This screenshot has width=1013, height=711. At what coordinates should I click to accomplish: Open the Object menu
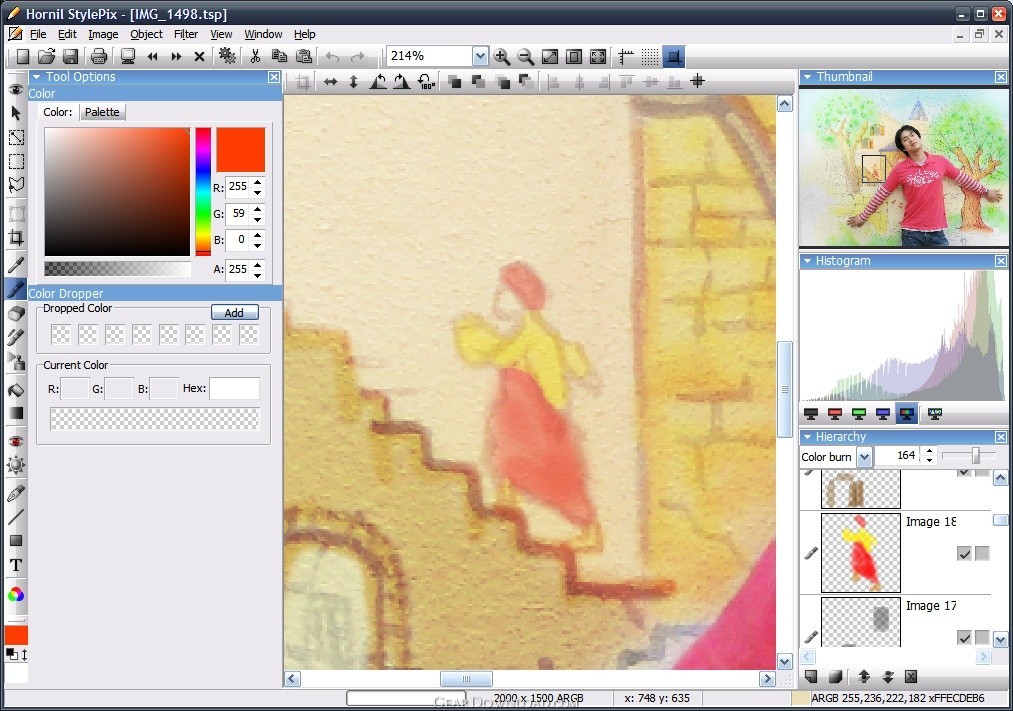(146, 34)
